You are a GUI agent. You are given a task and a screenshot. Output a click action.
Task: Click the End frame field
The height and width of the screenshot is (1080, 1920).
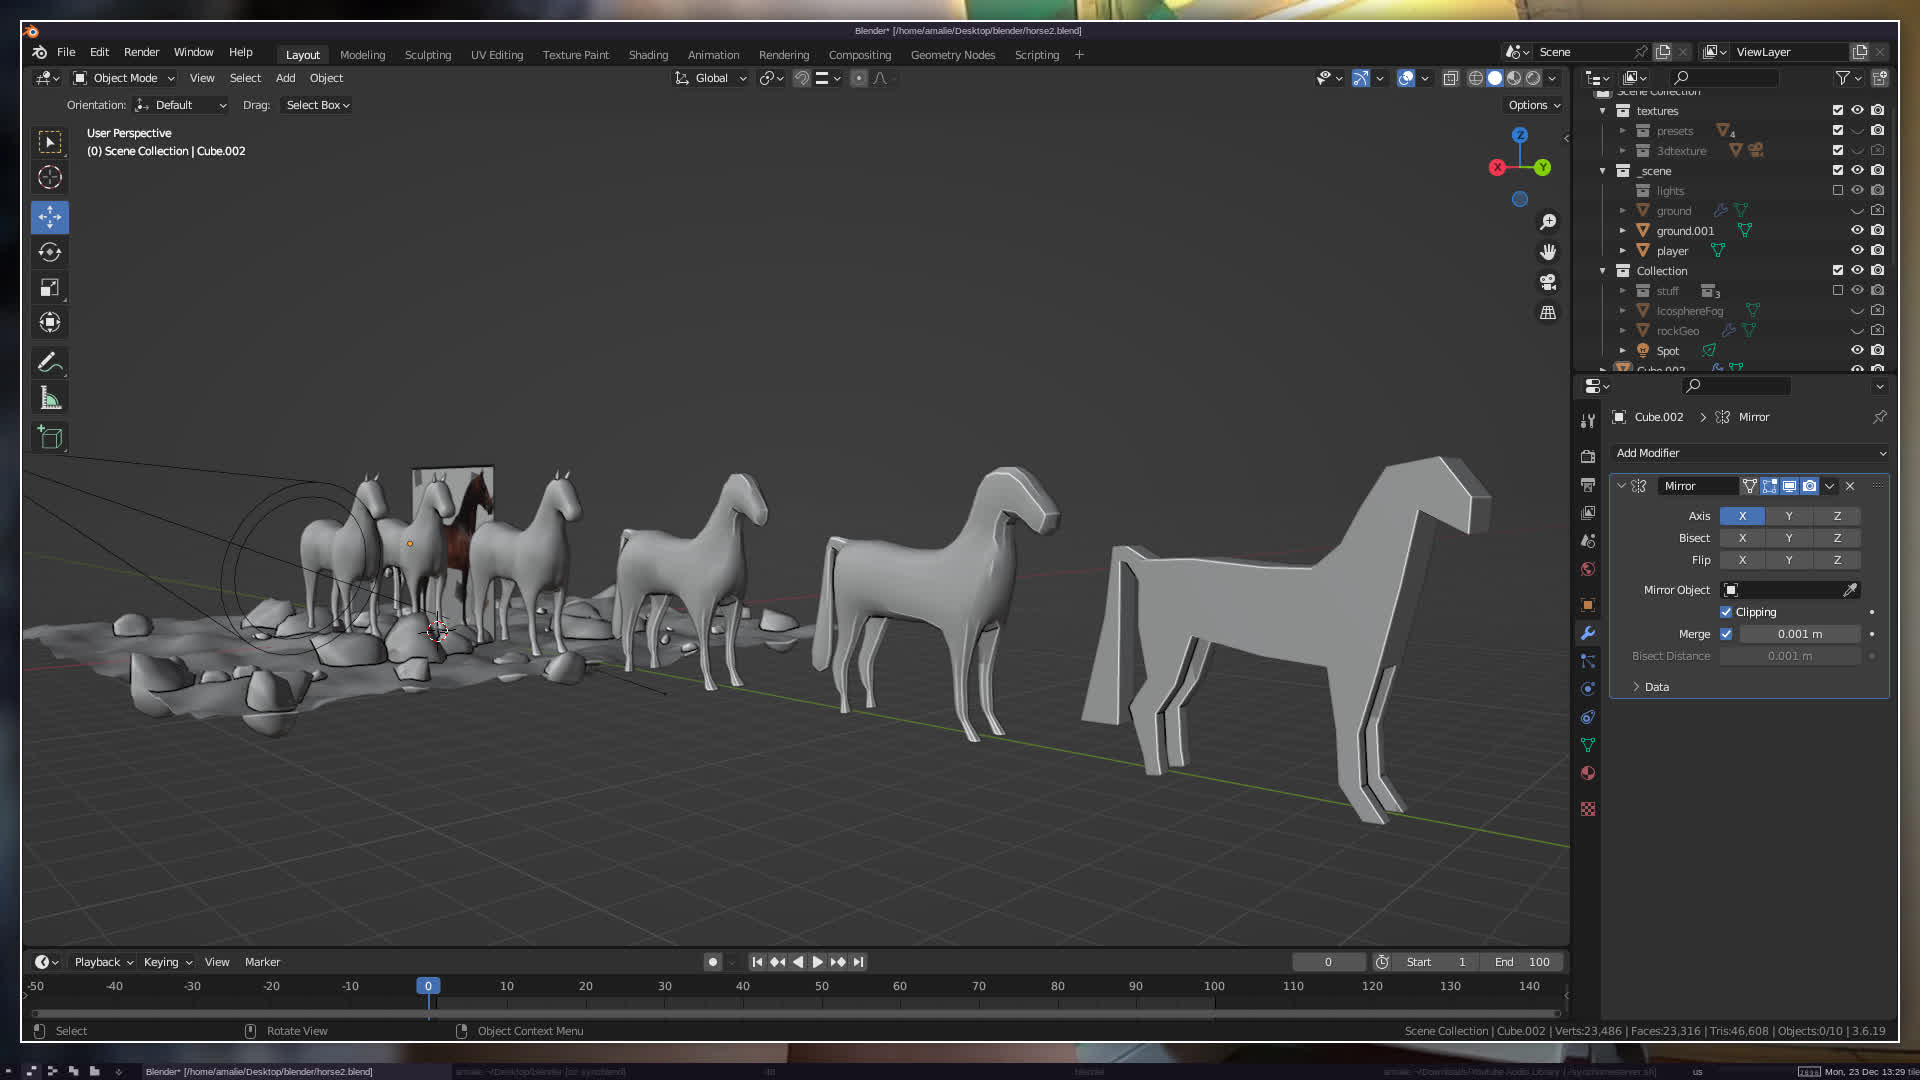point(1522,962)
